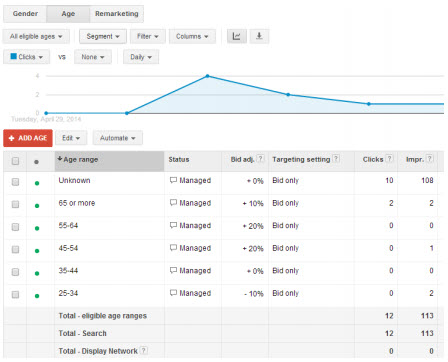Click status dot for 45-54 row
Viewport: 448px width, 362px height.
[x=37, y=251]
